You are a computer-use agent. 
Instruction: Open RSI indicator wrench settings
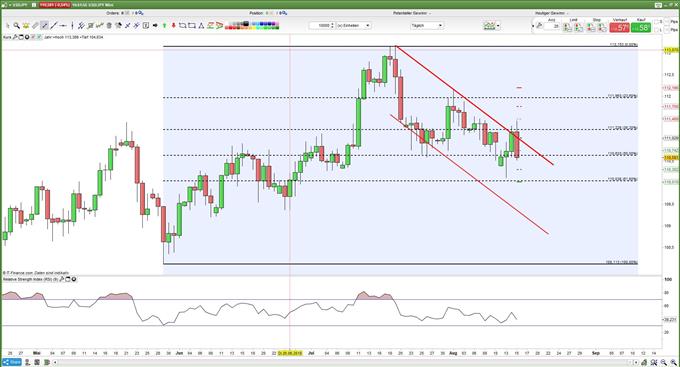coord(62,279)
